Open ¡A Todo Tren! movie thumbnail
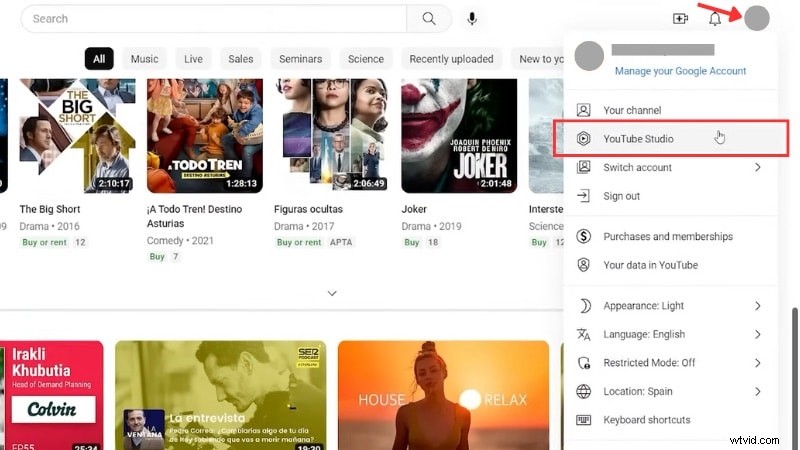Screen dimensions: 800x450 coord(205,136)
